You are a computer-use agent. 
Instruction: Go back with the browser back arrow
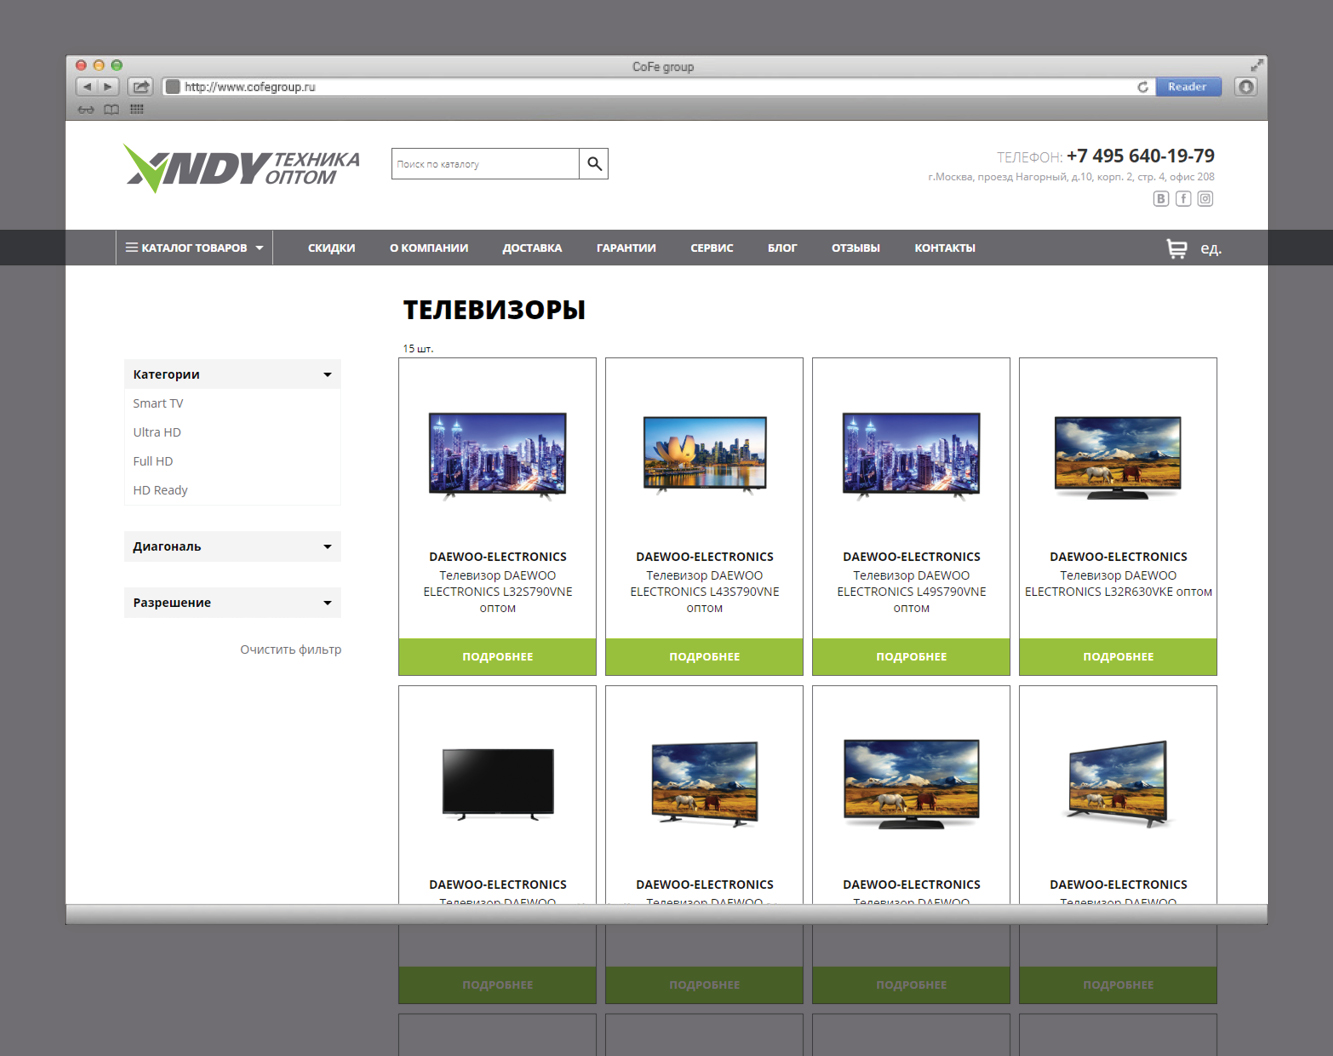87,87
